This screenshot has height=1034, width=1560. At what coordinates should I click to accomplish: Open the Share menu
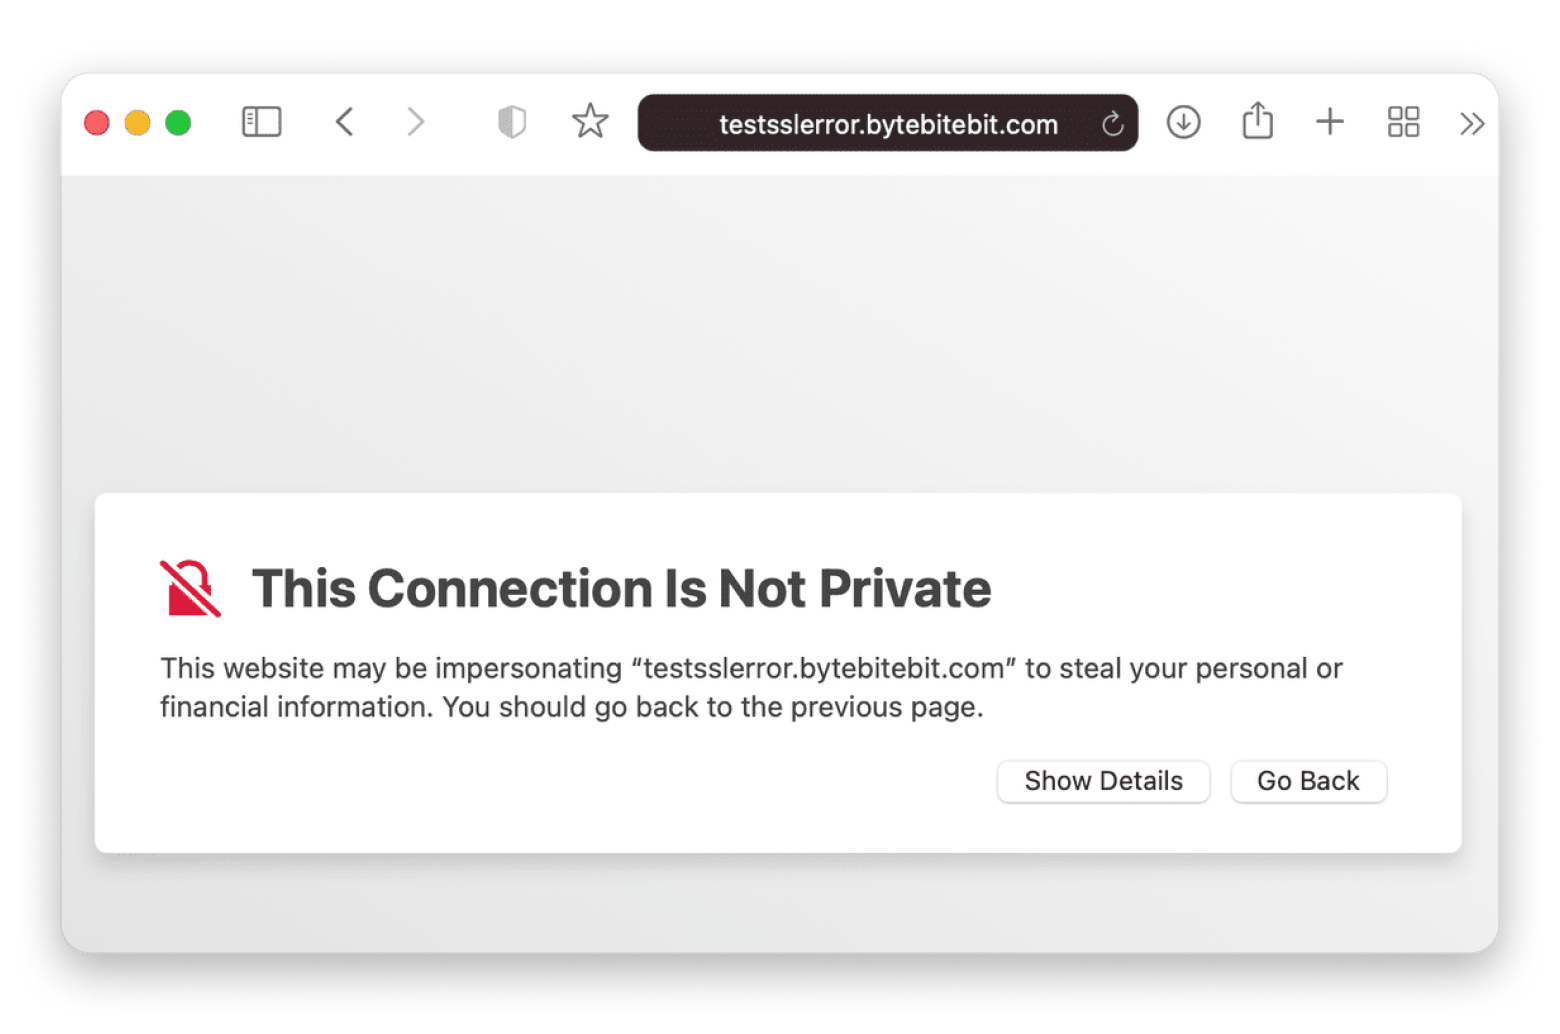[1258, 122]
